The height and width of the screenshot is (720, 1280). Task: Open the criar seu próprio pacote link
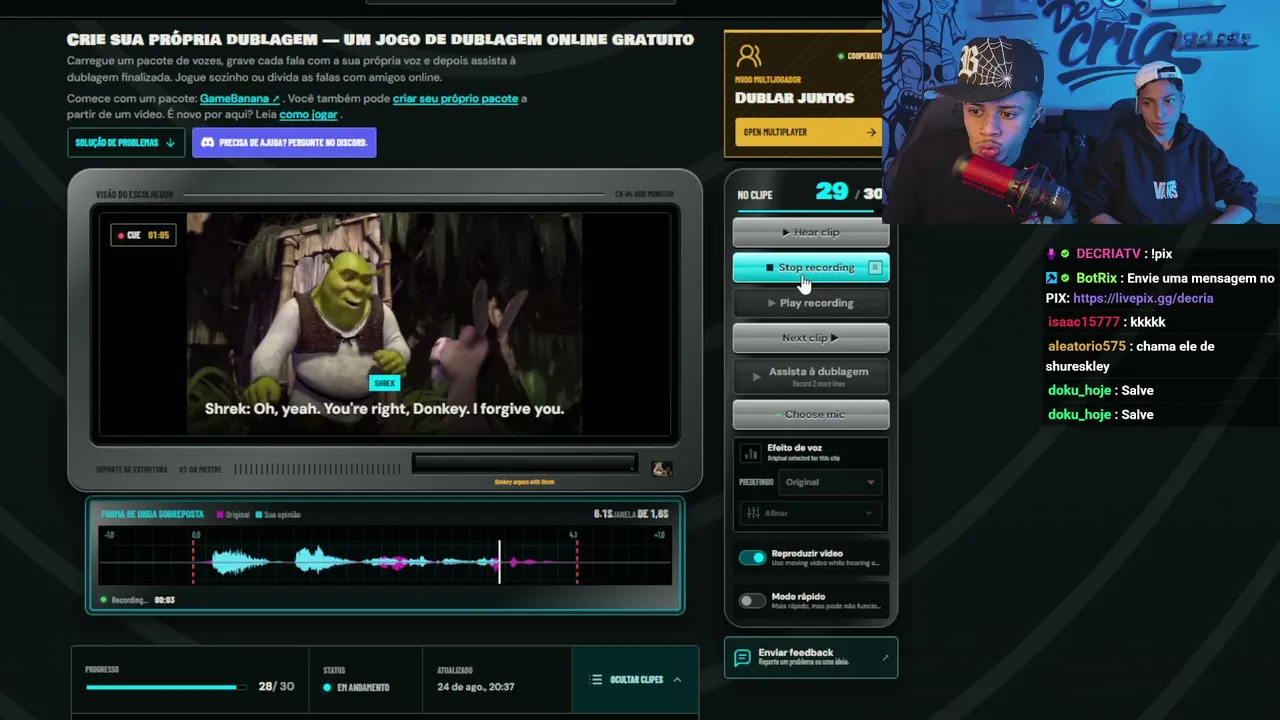click(455, 99)
